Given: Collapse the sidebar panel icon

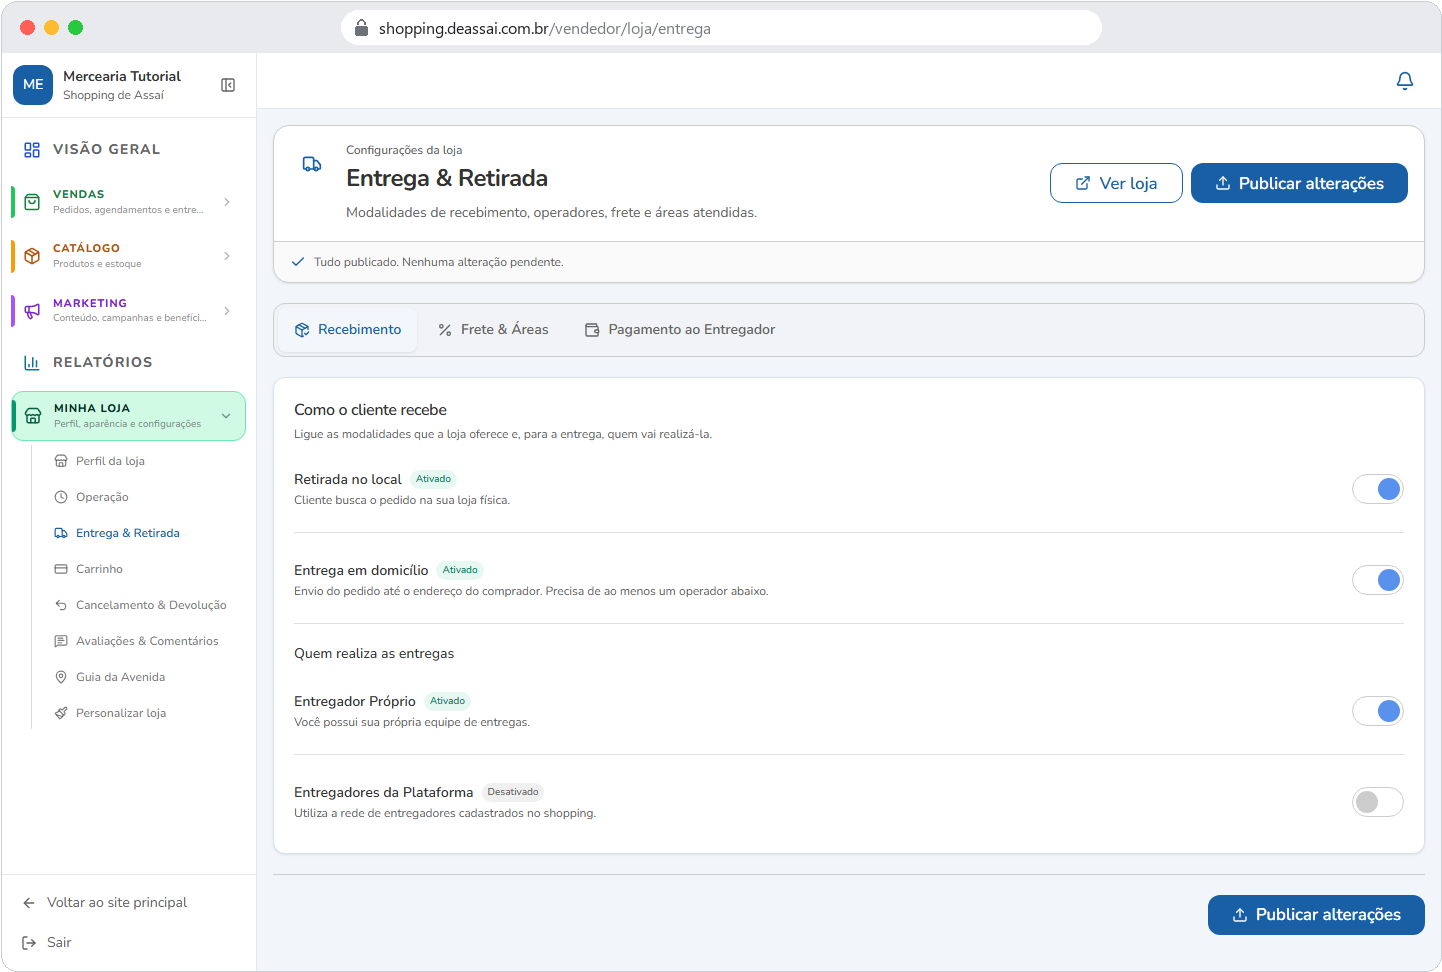Looking at the screenshot, I should click(228, 85).
